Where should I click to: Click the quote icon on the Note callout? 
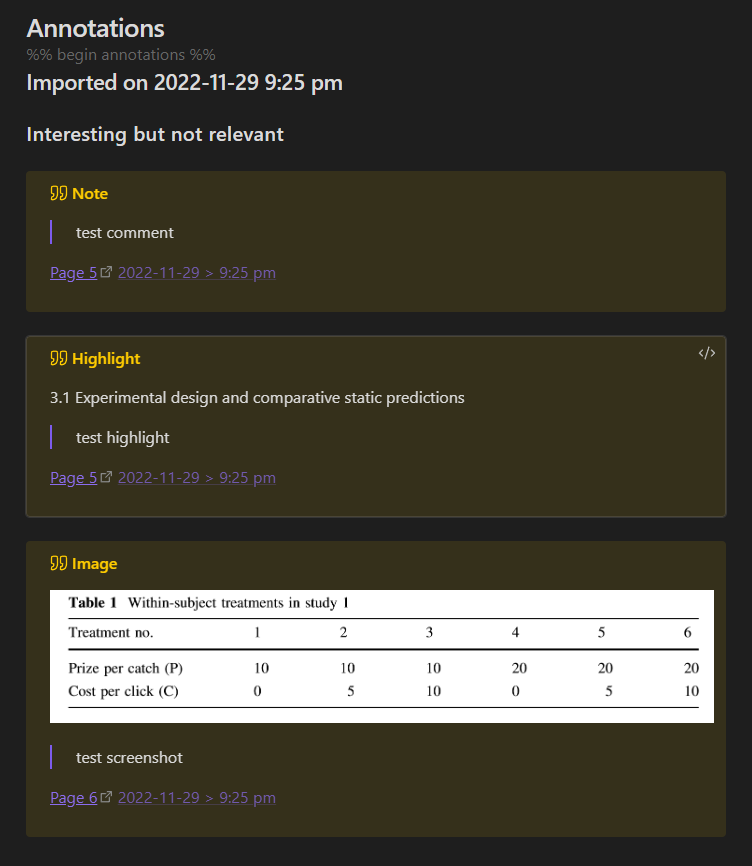coord(58,192)
